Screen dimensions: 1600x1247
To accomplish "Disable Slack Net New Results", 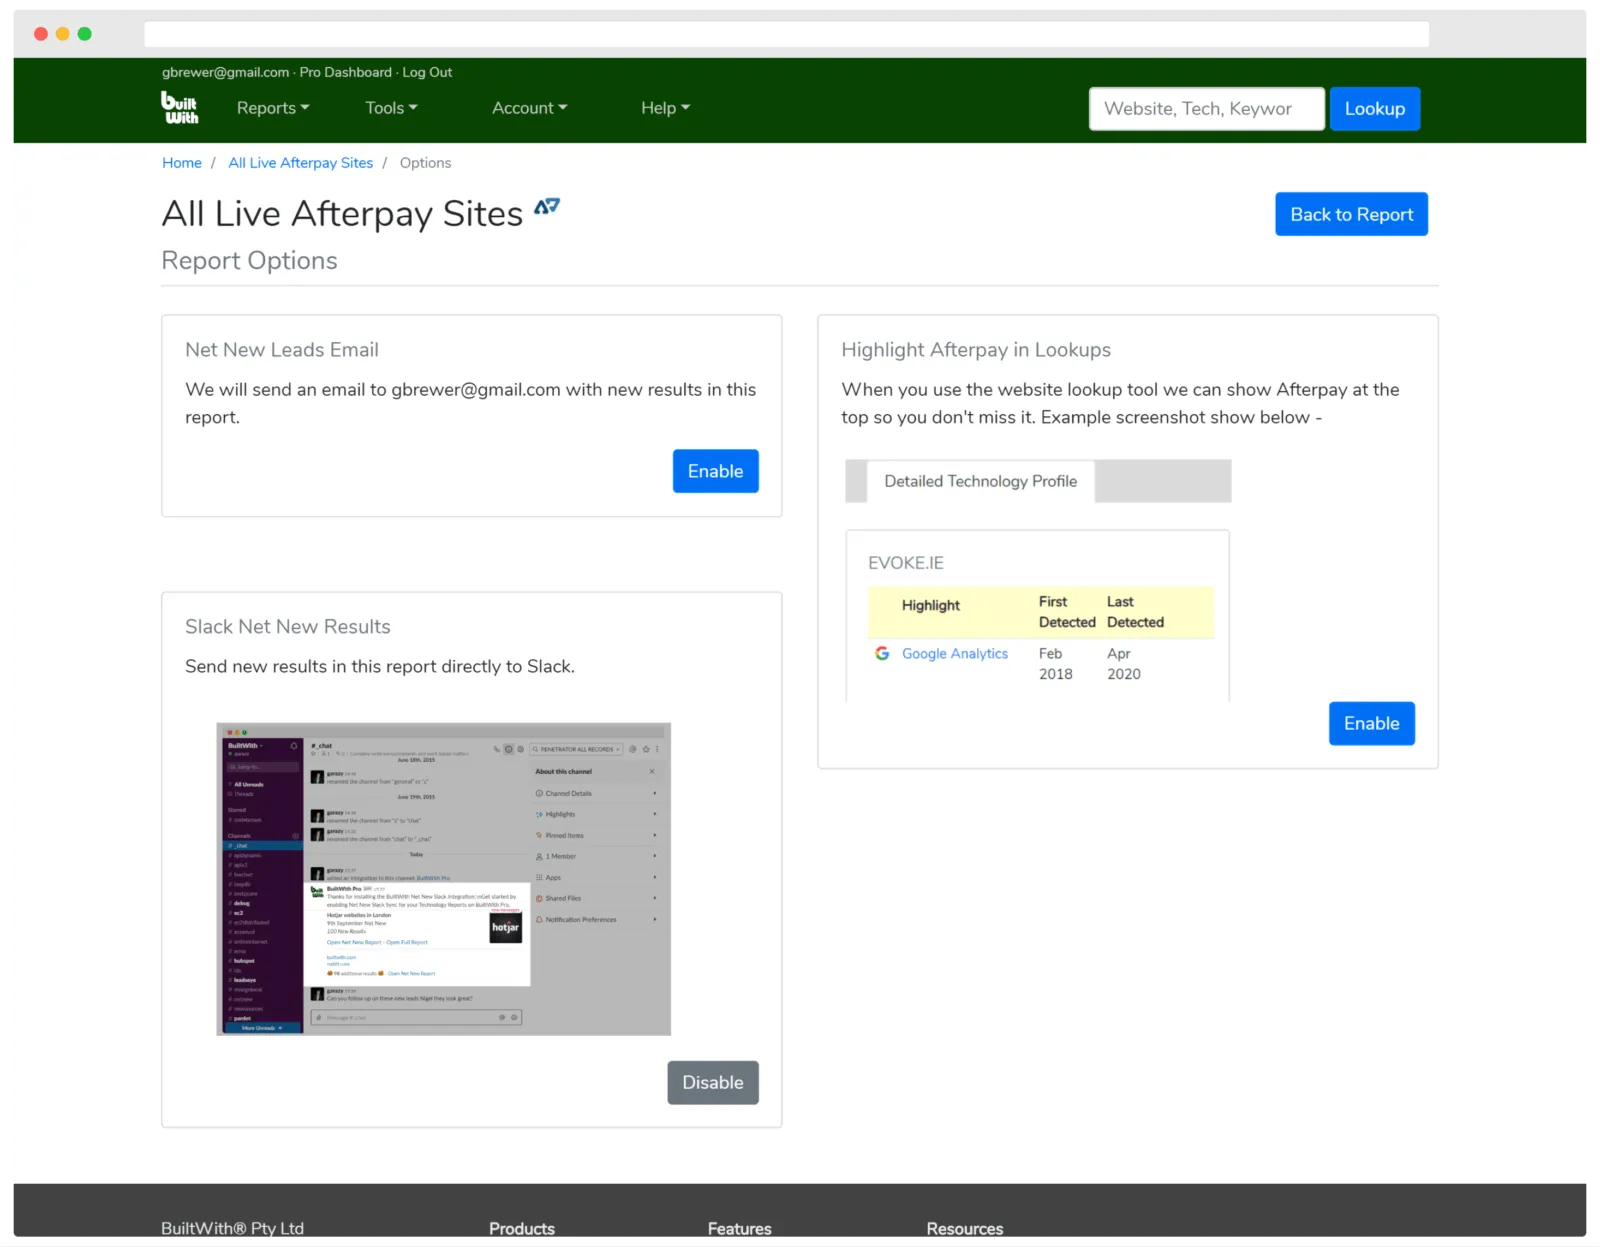I will pyautogui.click(x=712, y=1082).
